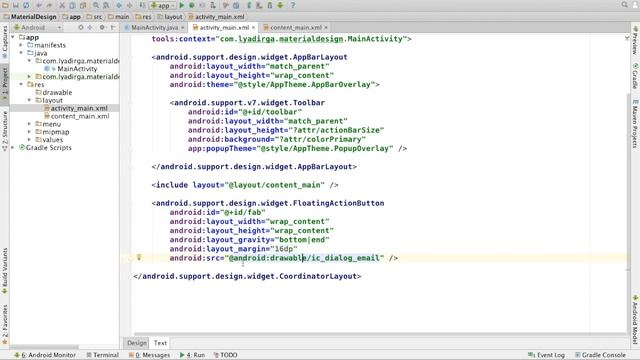Click the MaterialDesign breadcrumb in the navigation bar

pyautogui.click(x=30, y=17)
